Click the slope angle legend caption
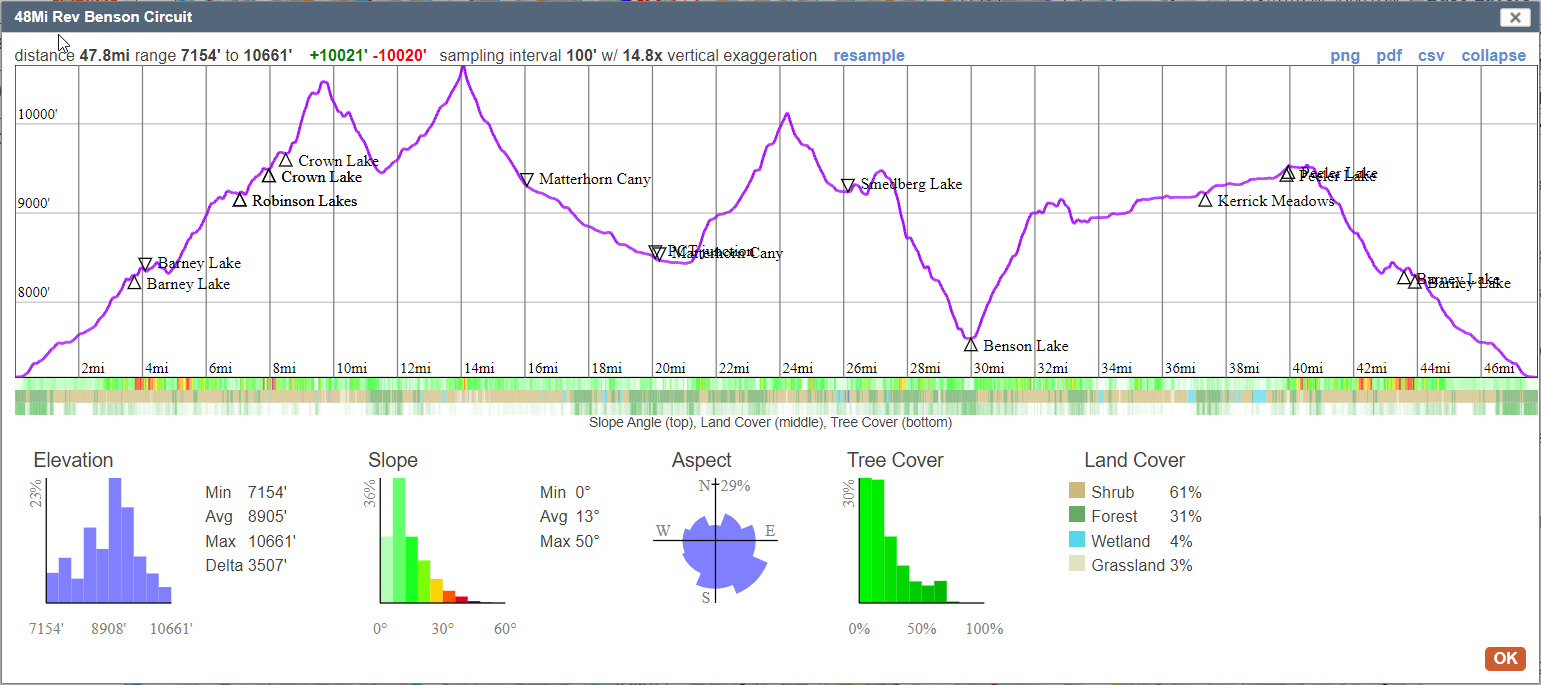The width and height of the screenshot is (1541, 685). pyautogui.click(x=770, y=423)
